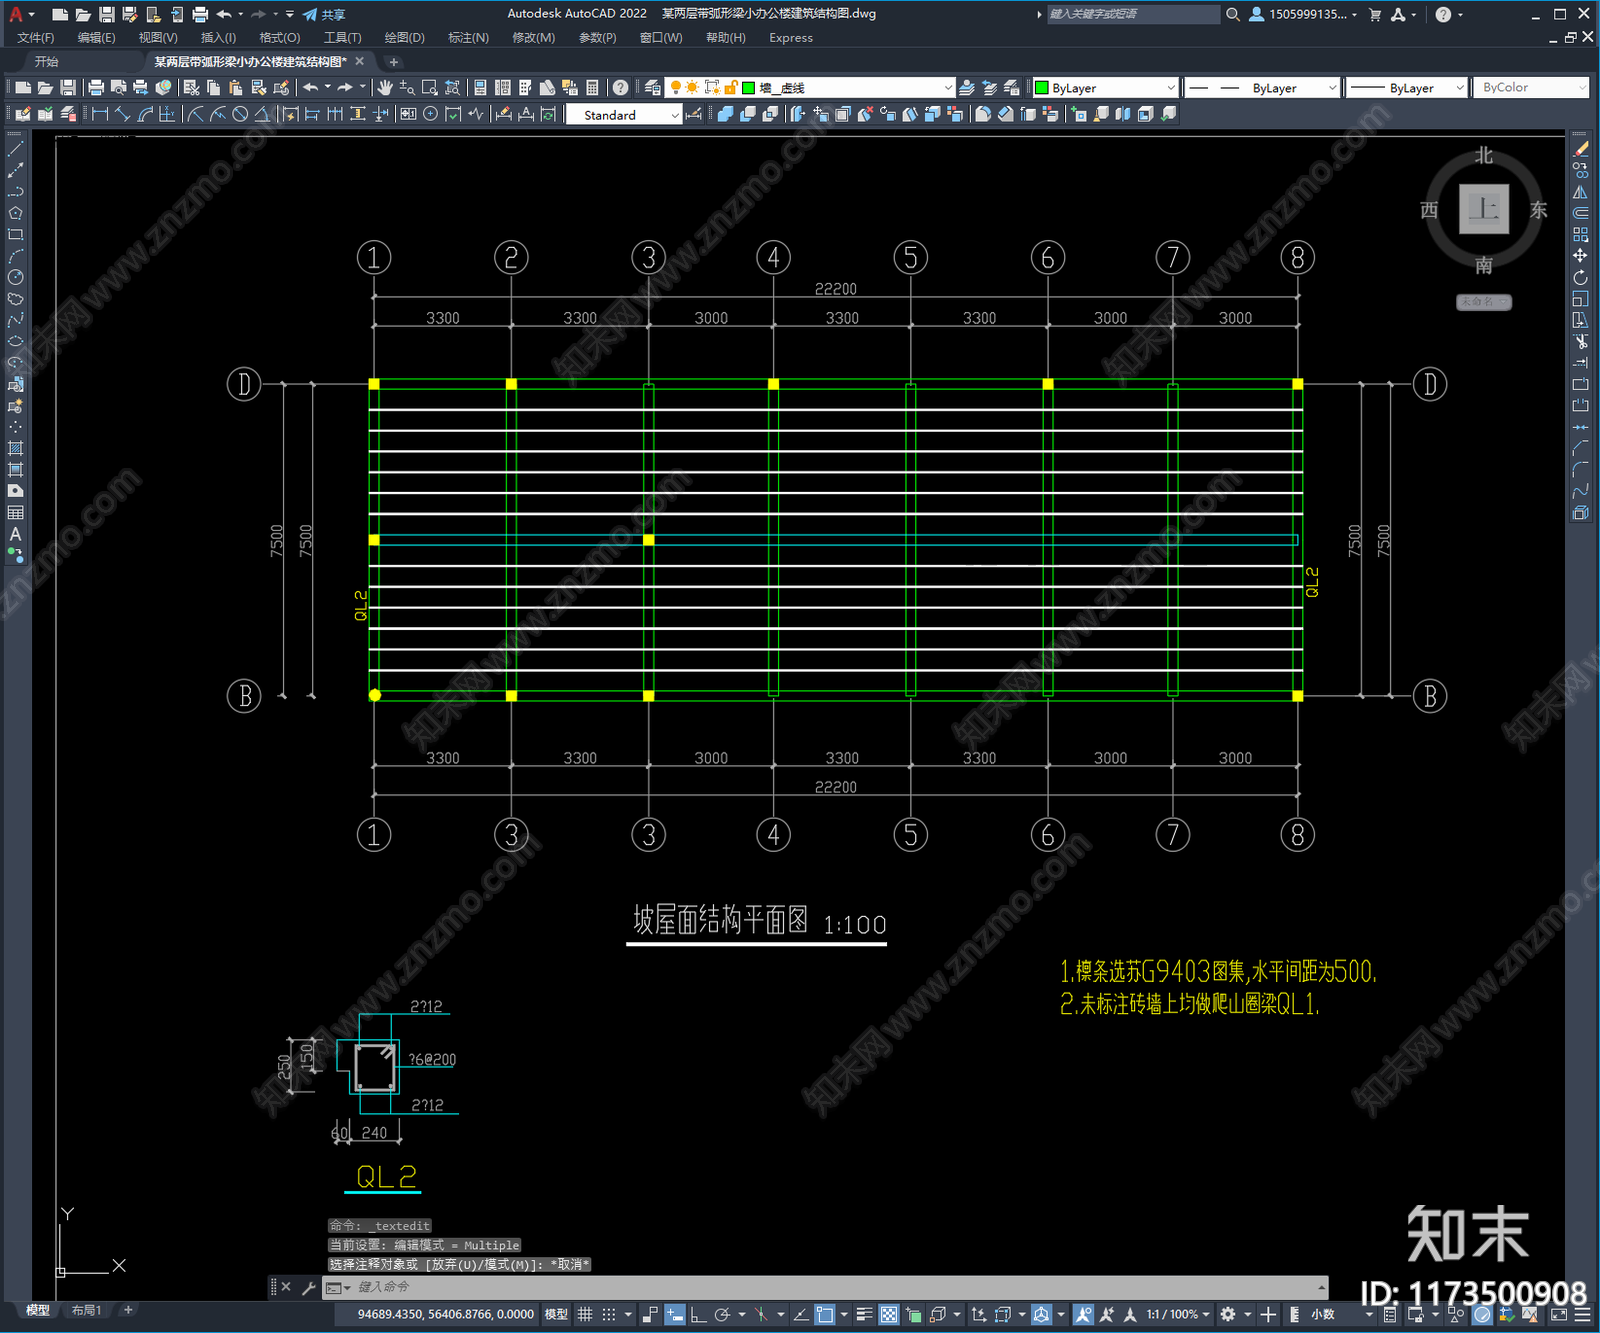Toggle drawing grid display on status bar
This screenshot has width=1600, height=1333.
tap(585, 1314)
